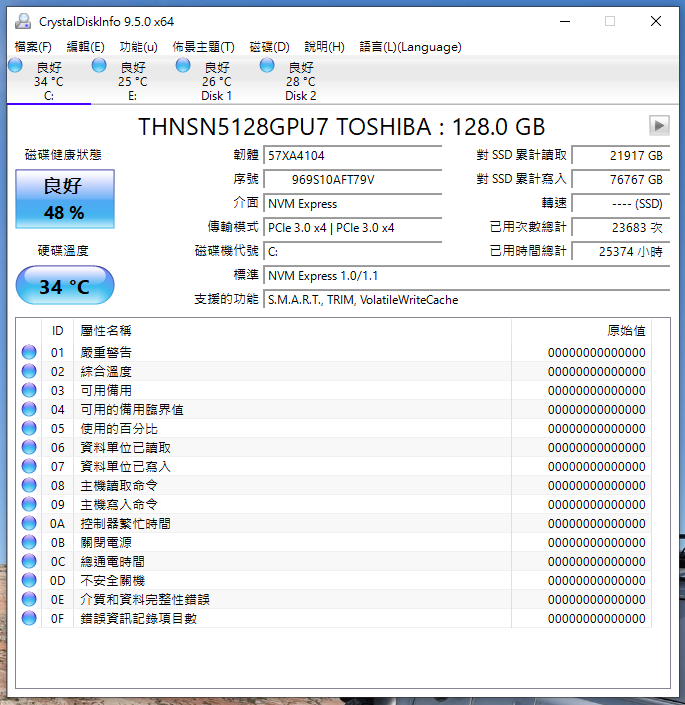Select the 總通電時間 attribute name
This screenshot has height=705, width=685.
[x=112, y=562]
